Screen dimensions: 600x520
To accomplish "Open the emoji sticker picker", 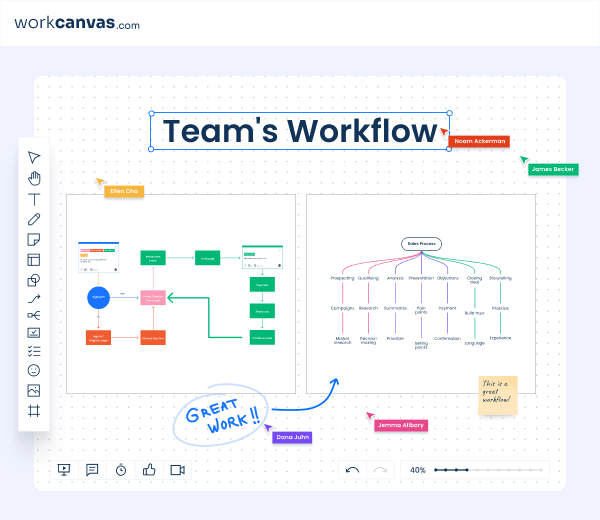I will coord(34,370).
